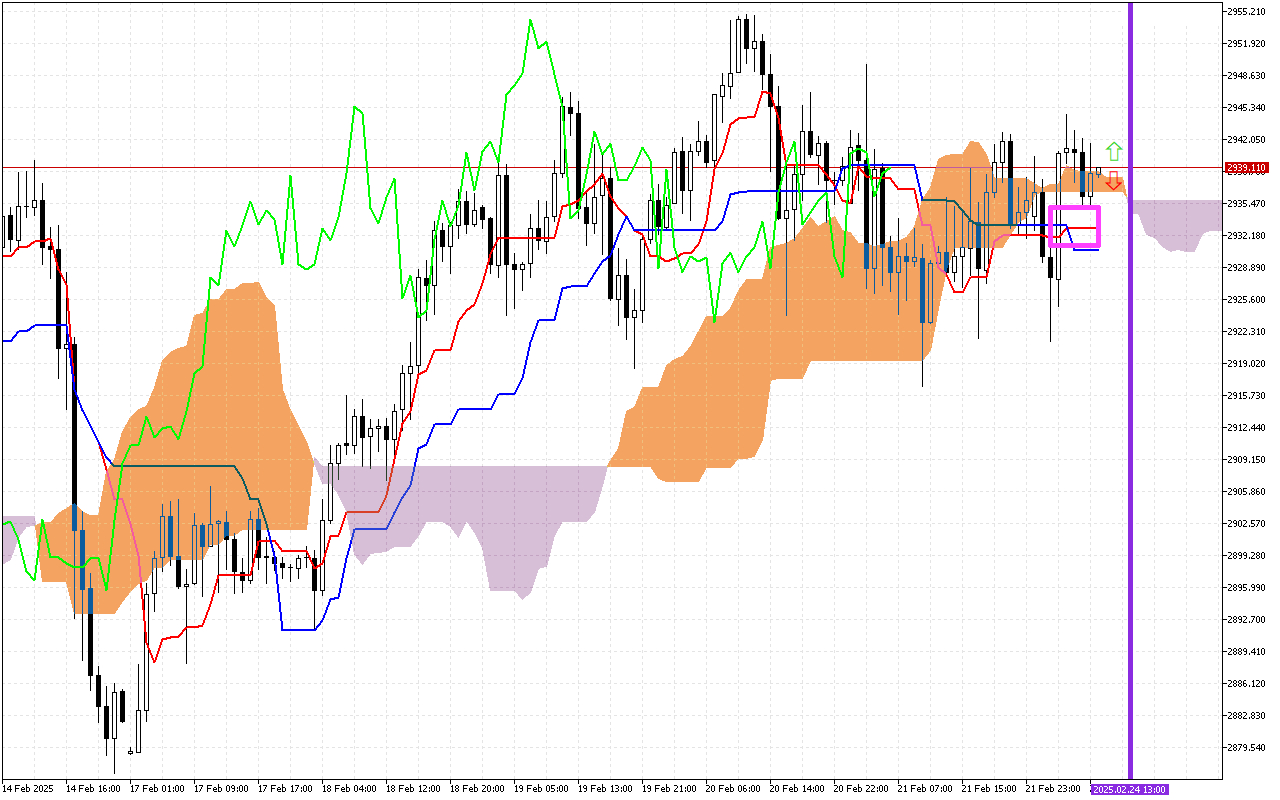The image size is (1280, 800).
Task: Click the 19 Feb 05:00 time axis label
Action: coord(543,789)
